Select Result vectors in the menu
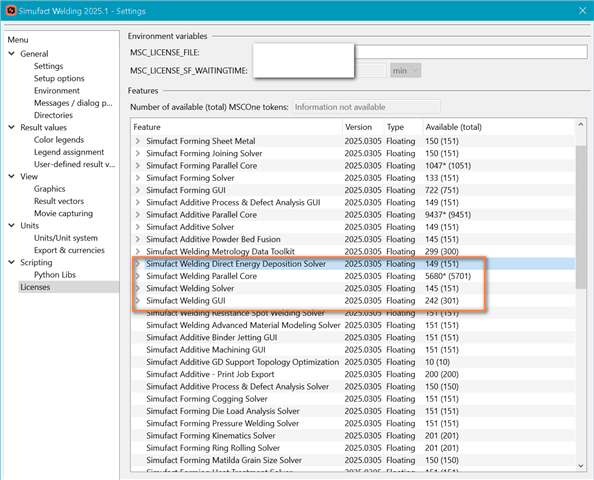Viewport: 594px width, 480px height. click(x=59, y=201)
